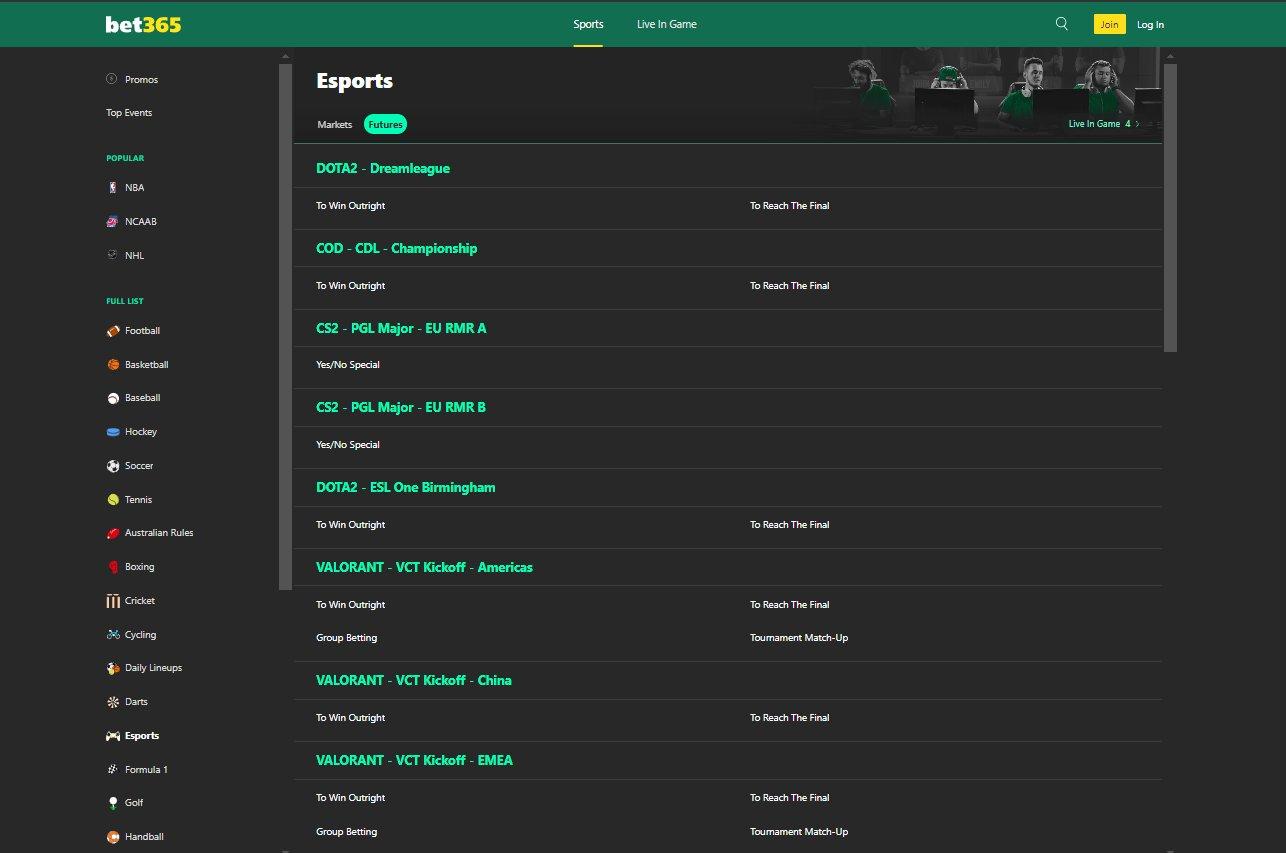Open Boxing via its glove icon
Image resolution: width=1286 pixels, height=853 pixels.
pos(113,567)
